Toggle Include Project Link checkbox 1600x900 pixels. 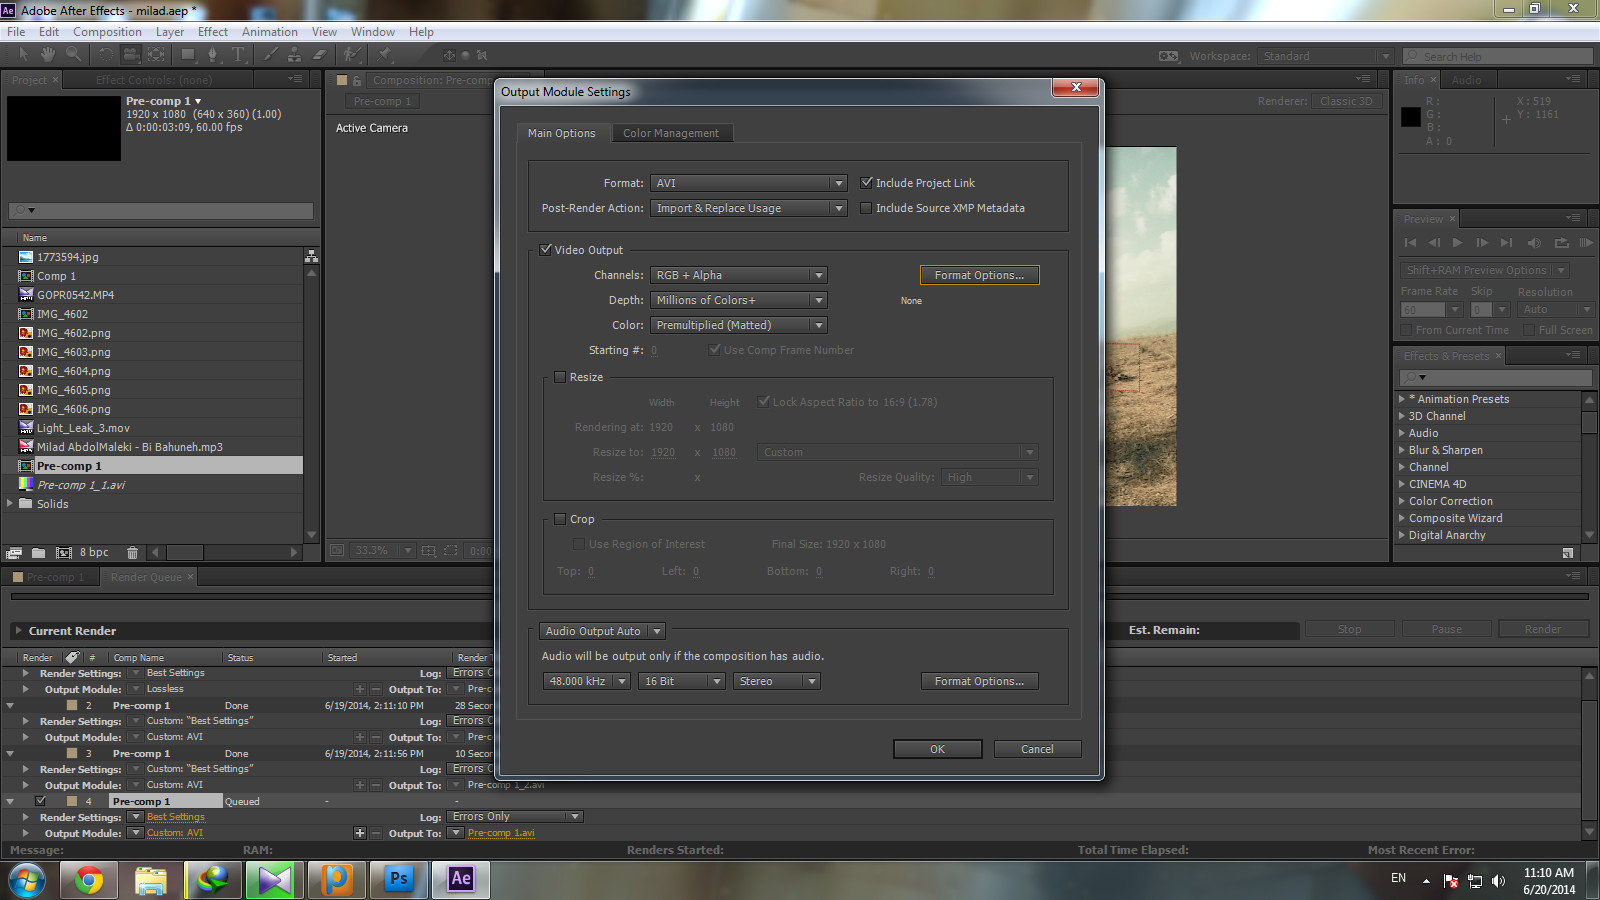point(867,183)
